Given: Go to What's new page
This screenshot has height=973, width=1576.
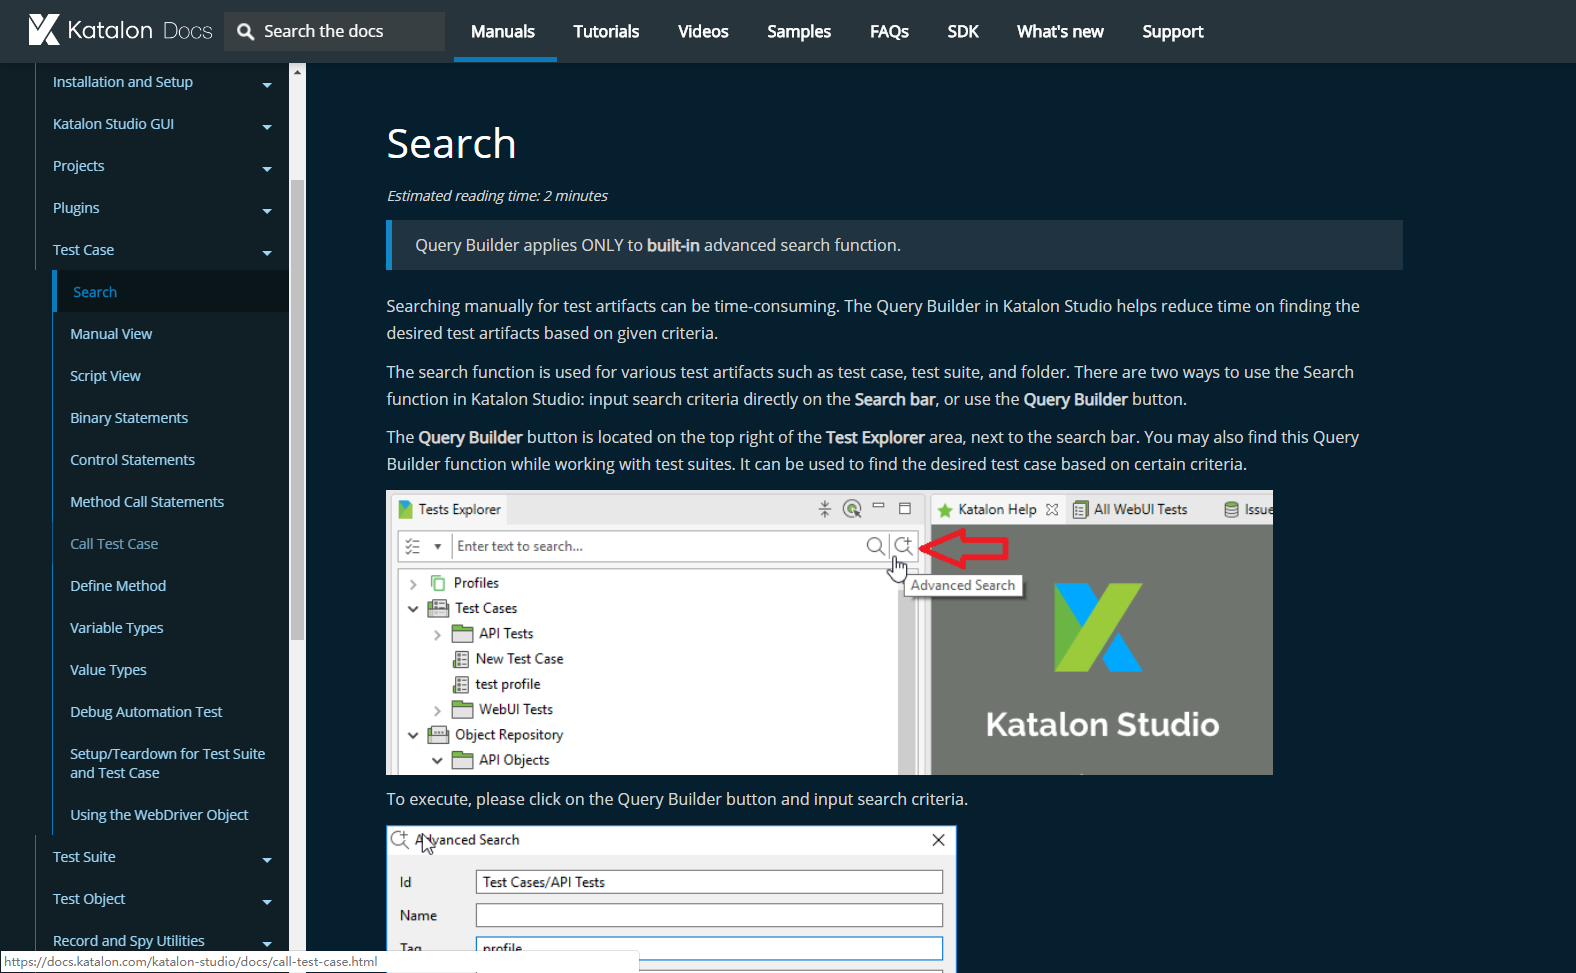Looking at the screenshot, I should point(1060,31).
